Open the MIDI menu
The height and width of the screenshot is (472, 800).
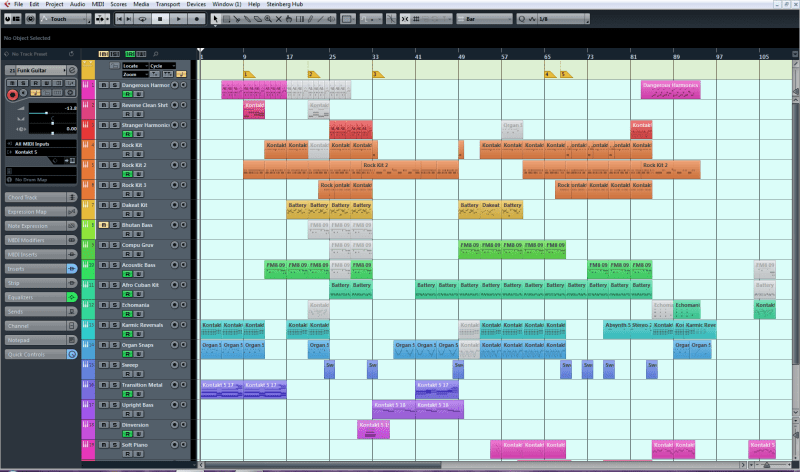98,4
